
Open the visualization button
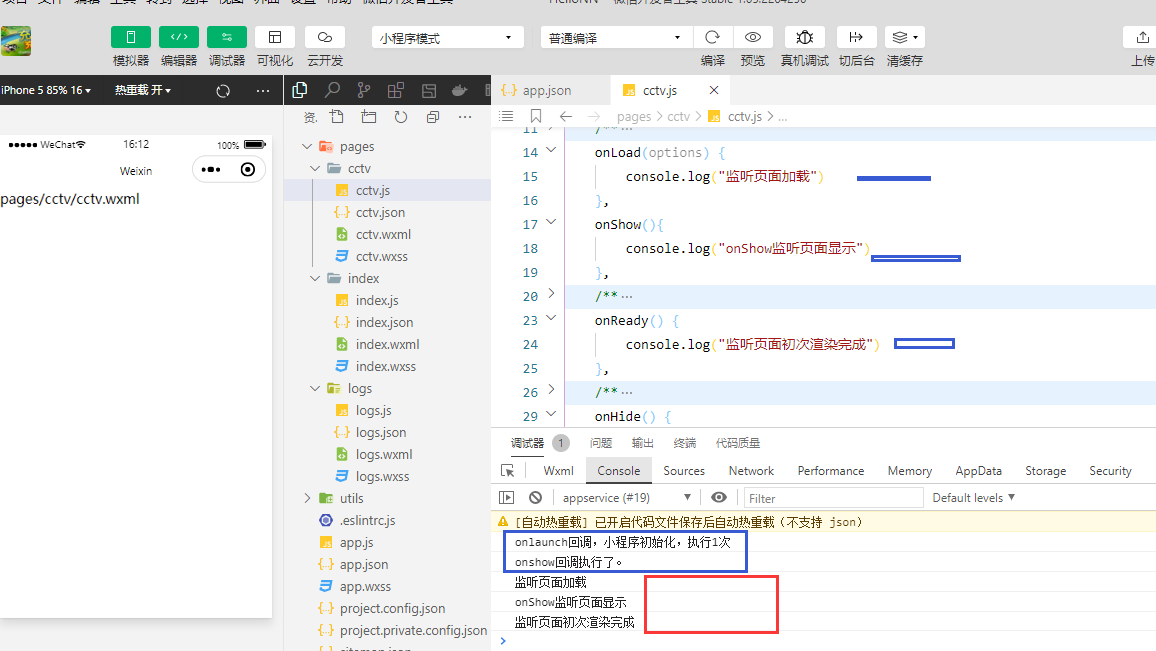point(274,38)
